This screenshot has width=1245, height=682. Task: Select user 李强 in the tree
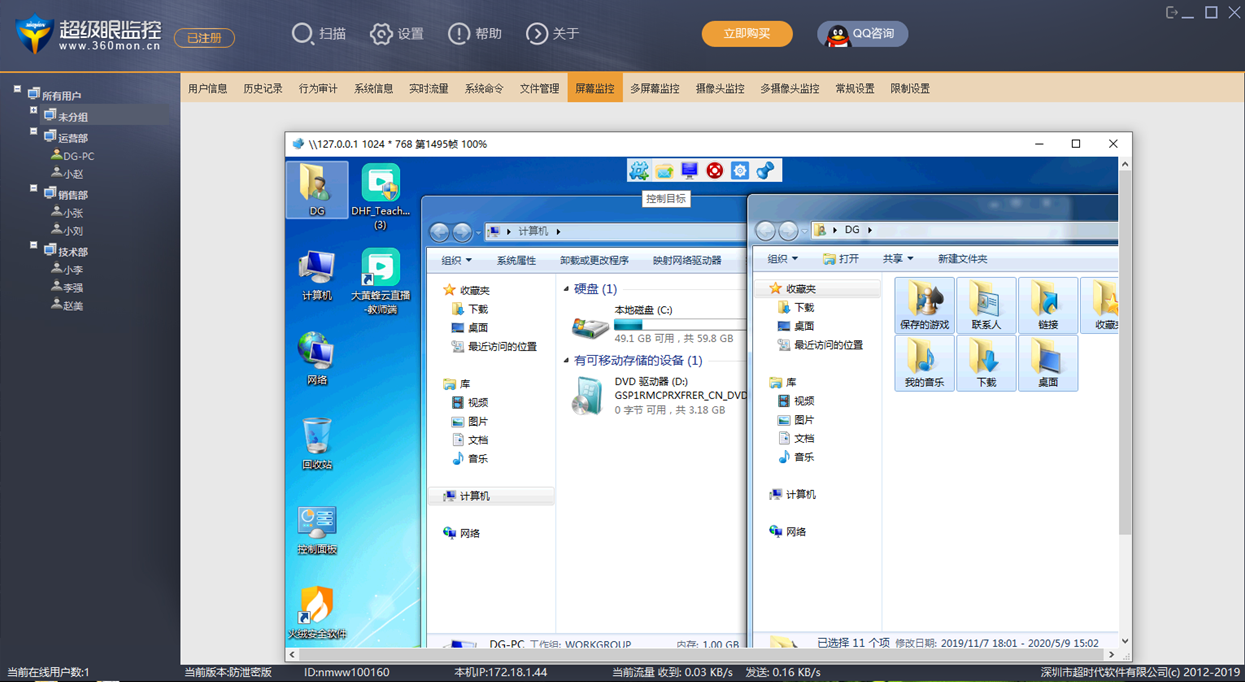(73, 288)
